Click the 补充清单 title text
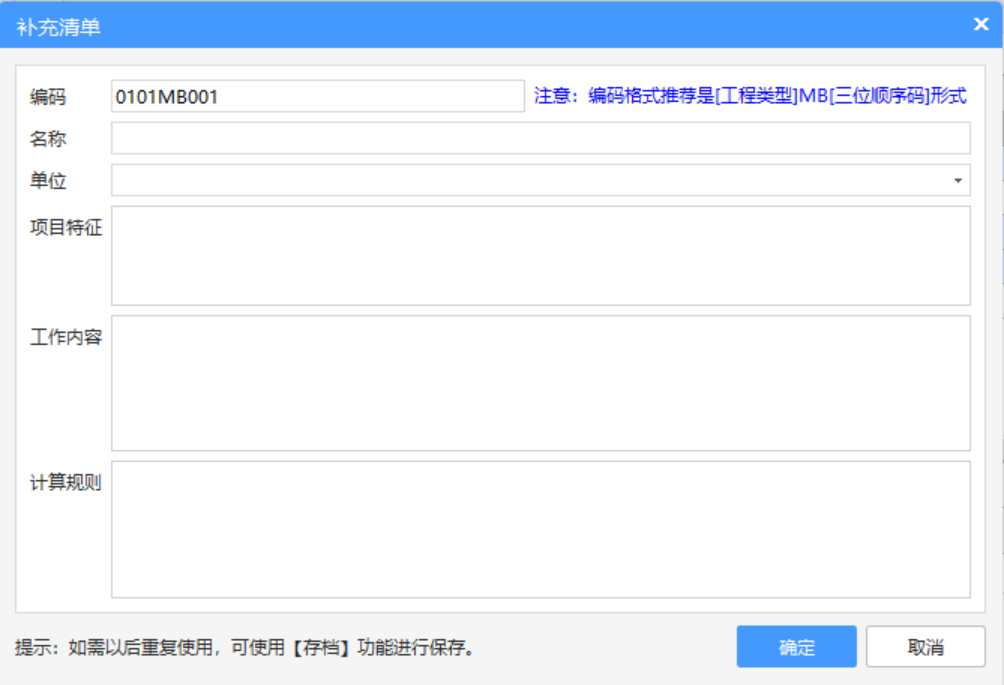The height and width of the screenshot is (685, 1004). [x=58, y=26]
